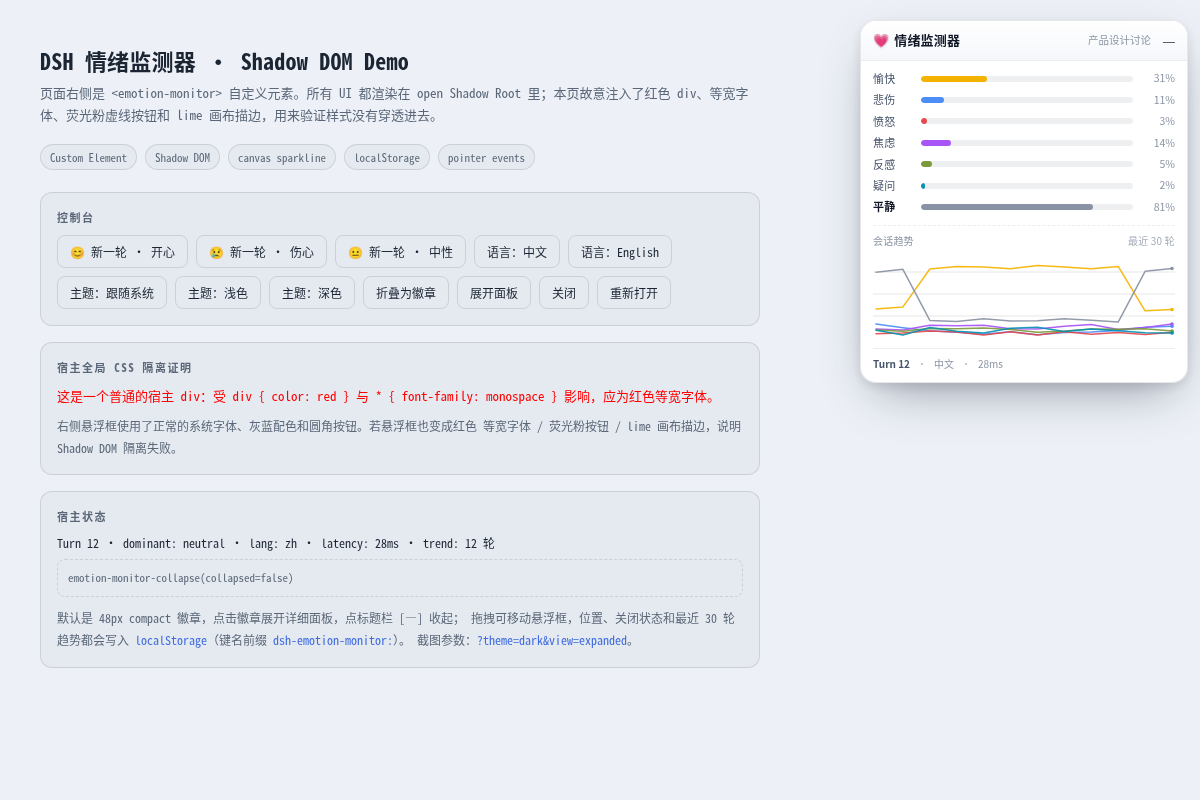
Task: Click the pointer events tag
Action: 486,157
